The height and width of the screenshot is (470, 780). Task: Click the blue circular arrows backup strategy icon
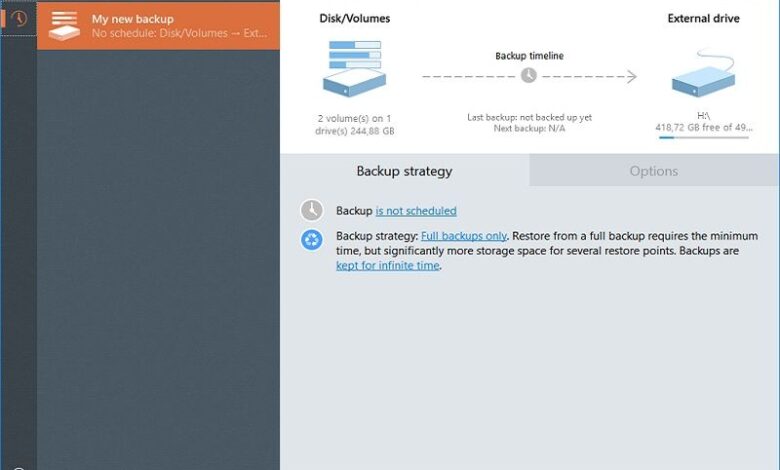(x=312, y=239)
